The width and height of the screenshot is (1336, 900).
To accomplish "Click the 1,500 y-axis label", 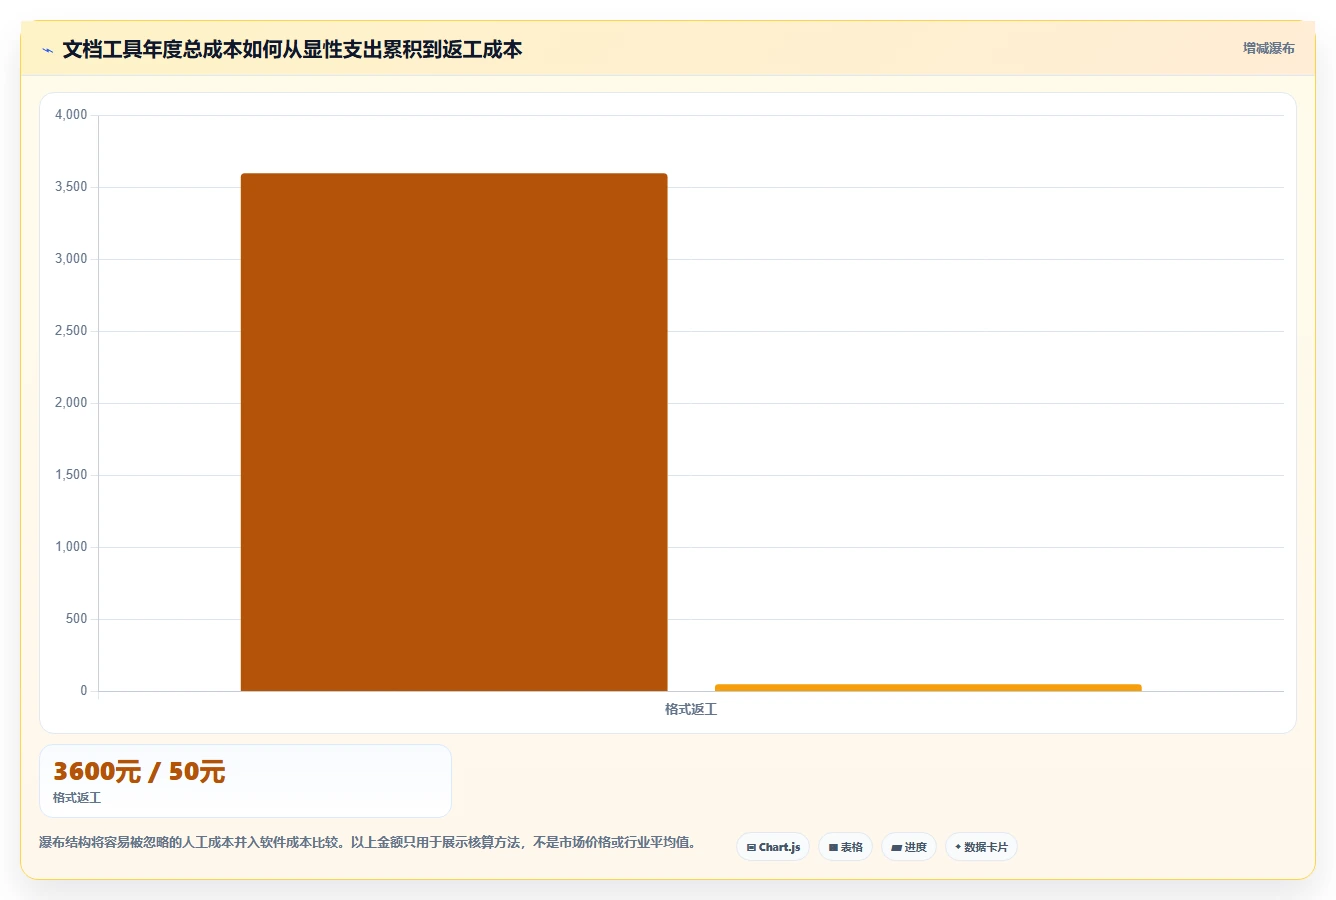I will click(x=71, y=475).
